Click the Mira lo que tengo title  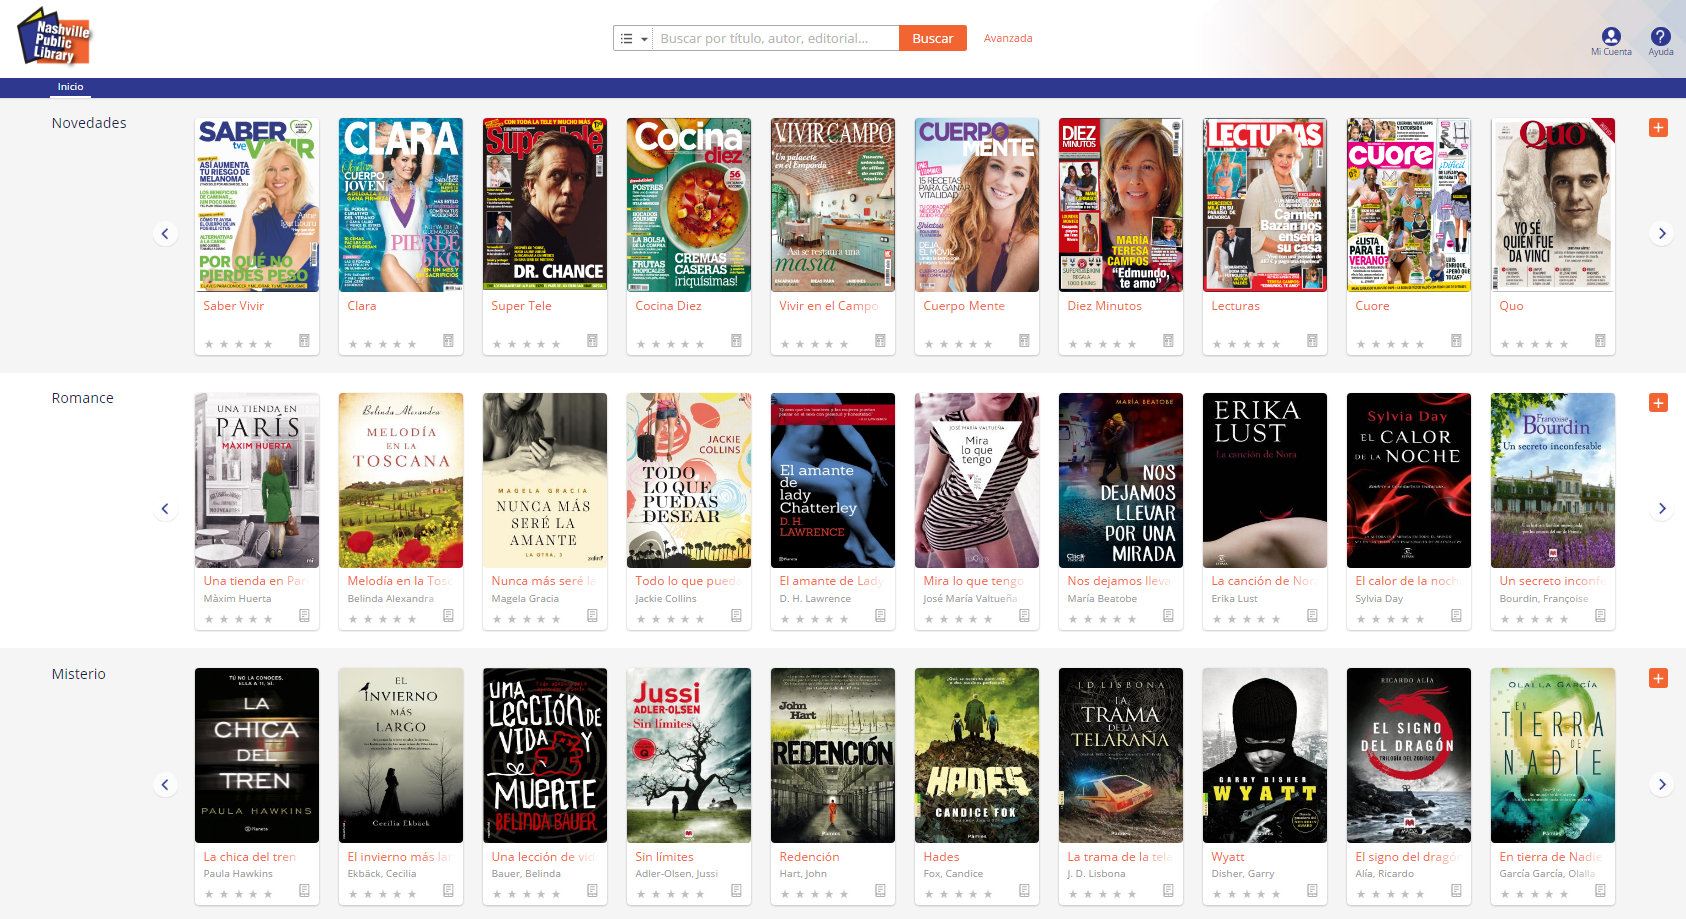click(x=973, y=581)
